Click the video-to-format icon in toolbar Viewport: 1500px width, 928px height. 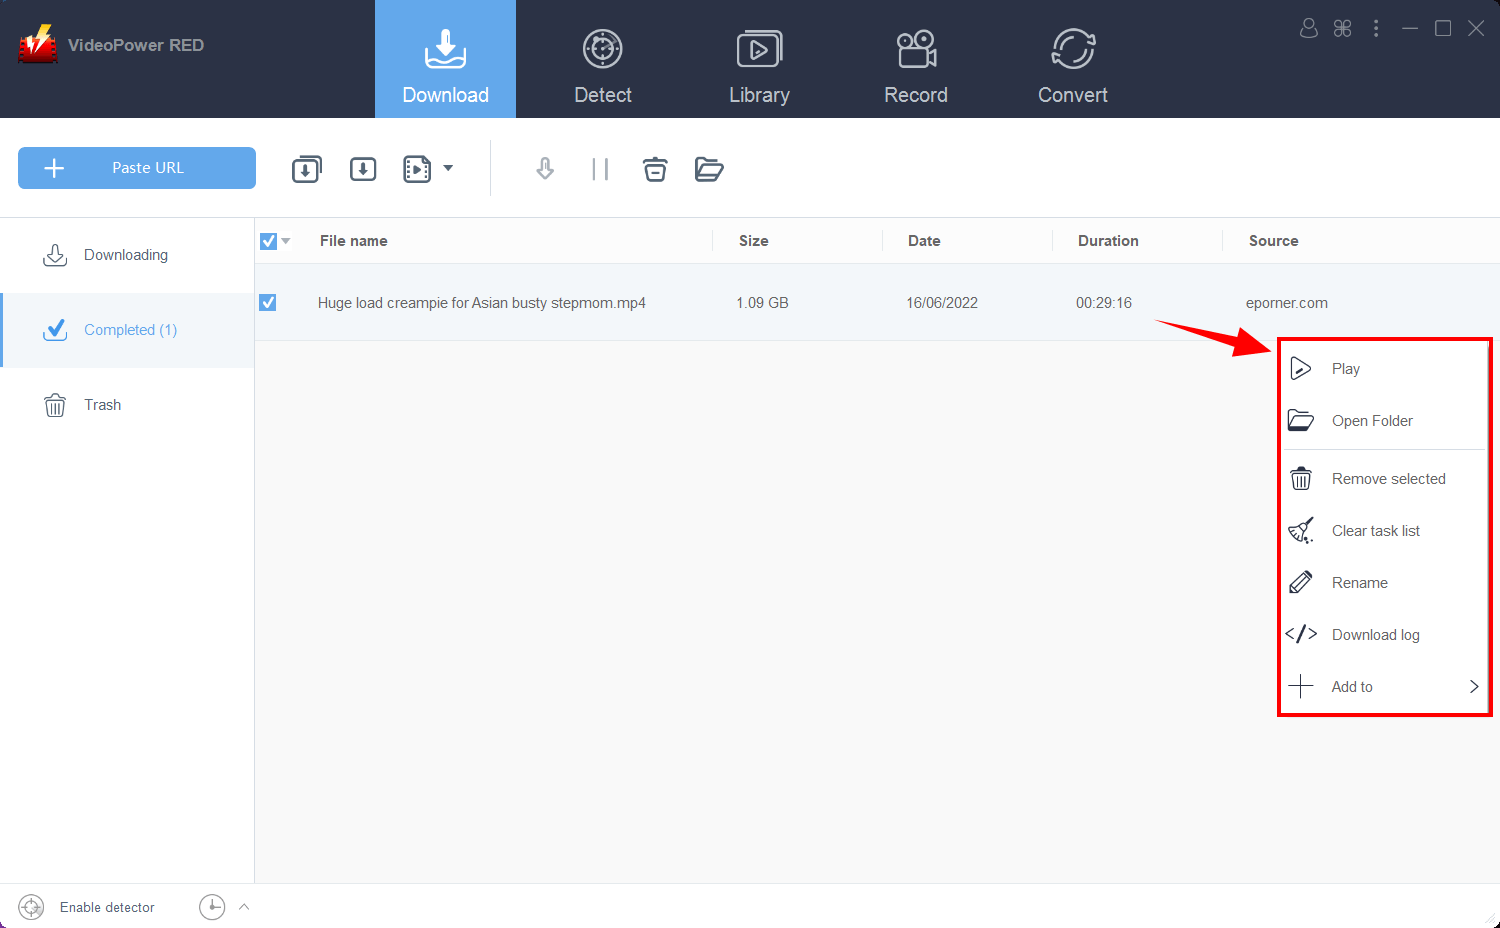[417, 169]
